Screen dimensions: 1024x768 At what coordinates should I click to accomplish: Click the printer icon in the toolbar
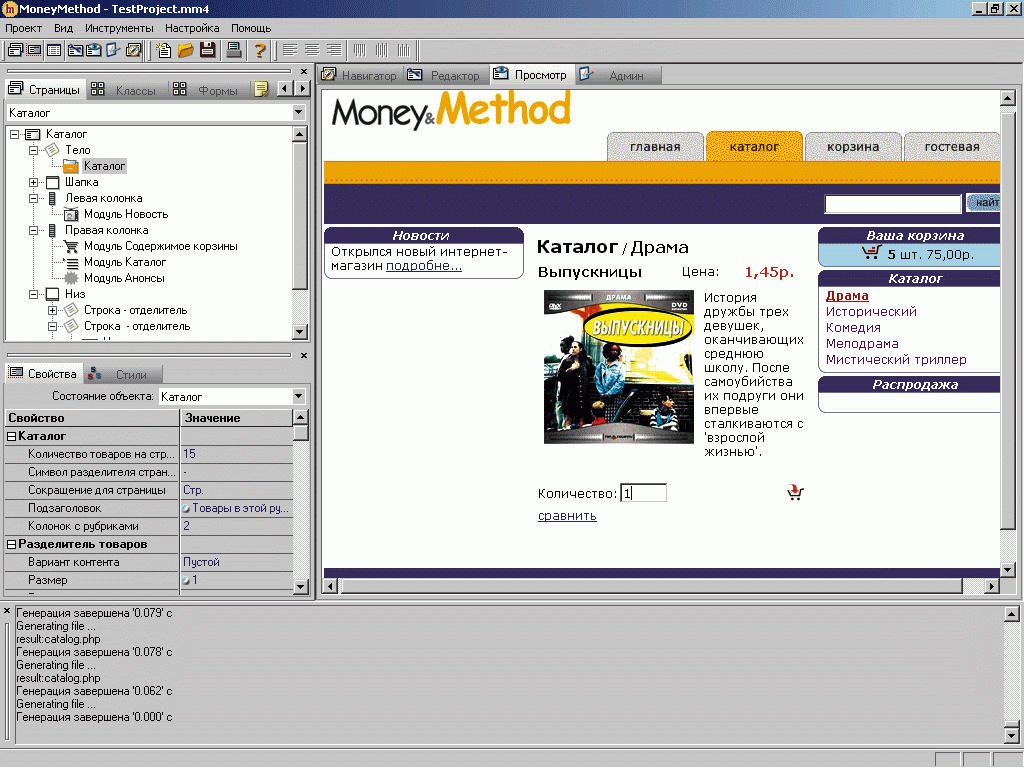point(233,50)
